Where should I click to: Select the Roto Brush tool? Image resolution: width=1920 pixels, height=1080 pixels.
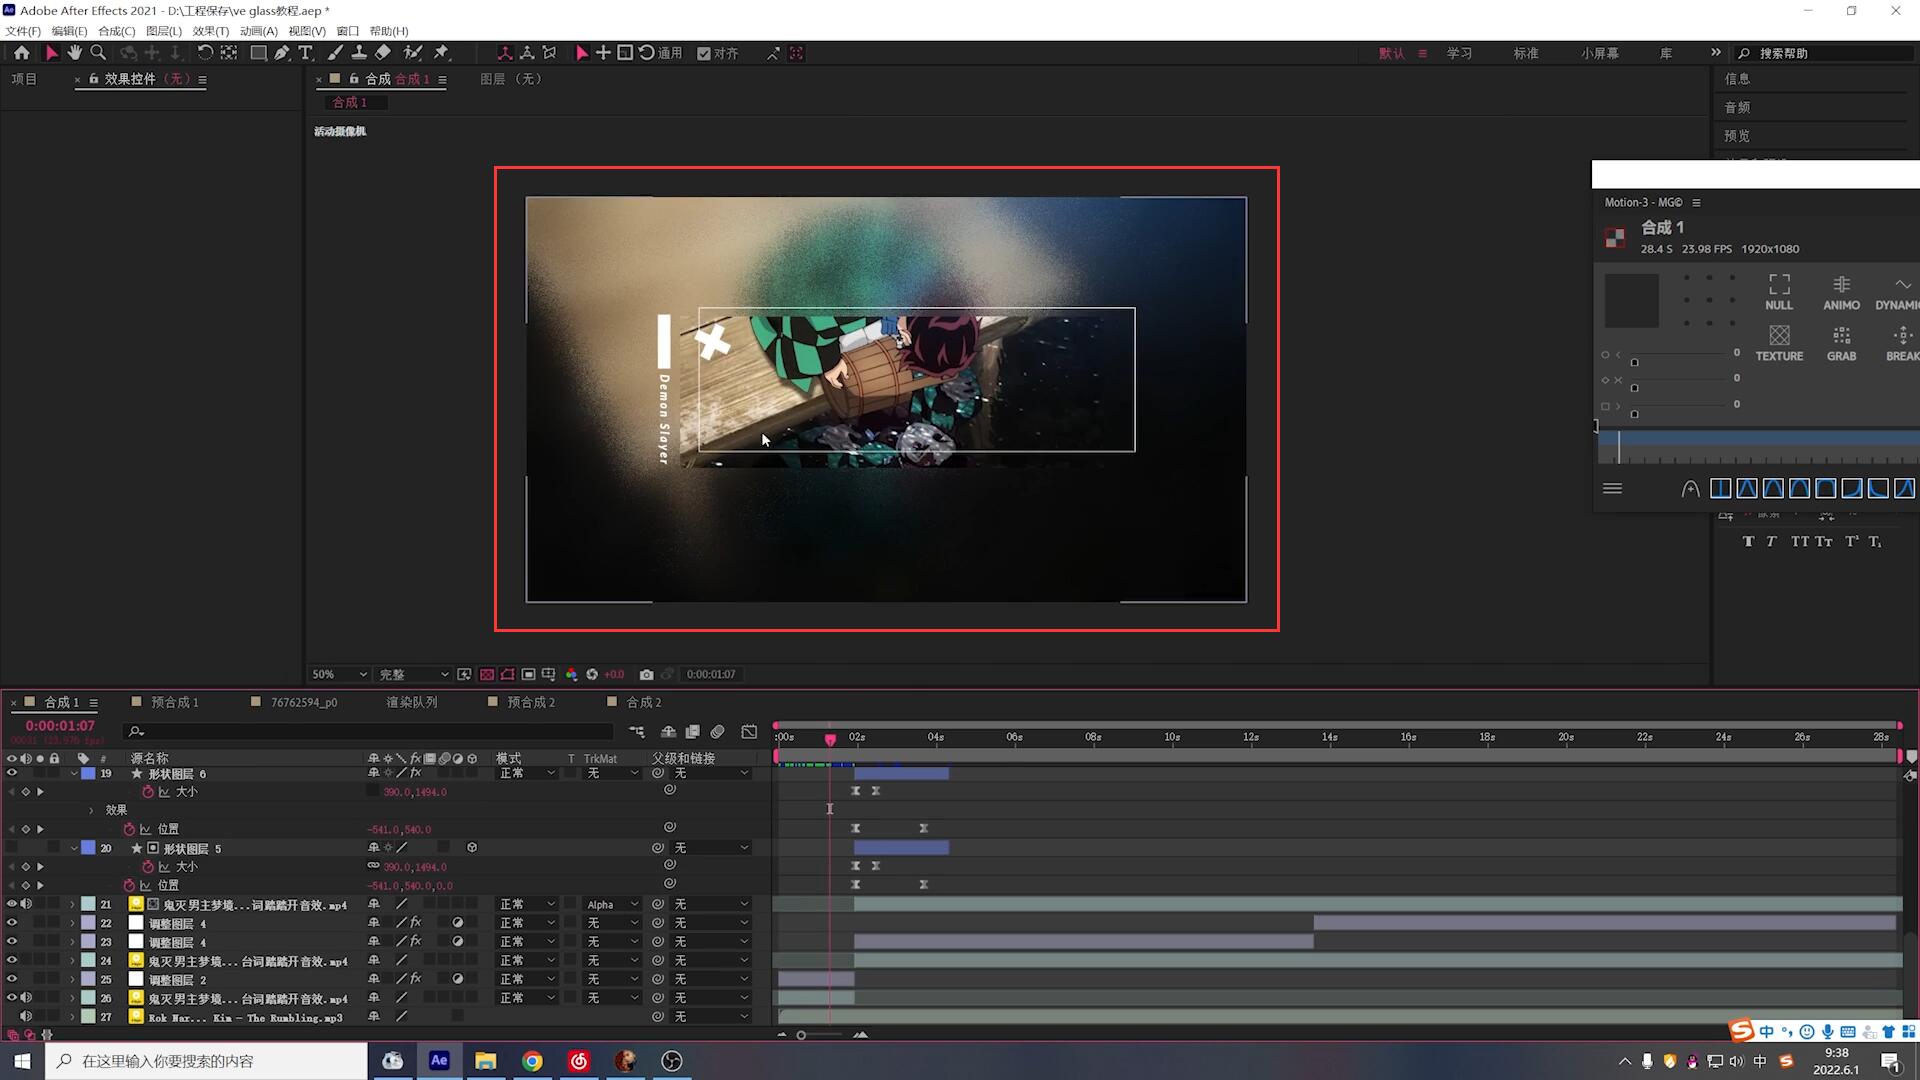click(412, 53)
